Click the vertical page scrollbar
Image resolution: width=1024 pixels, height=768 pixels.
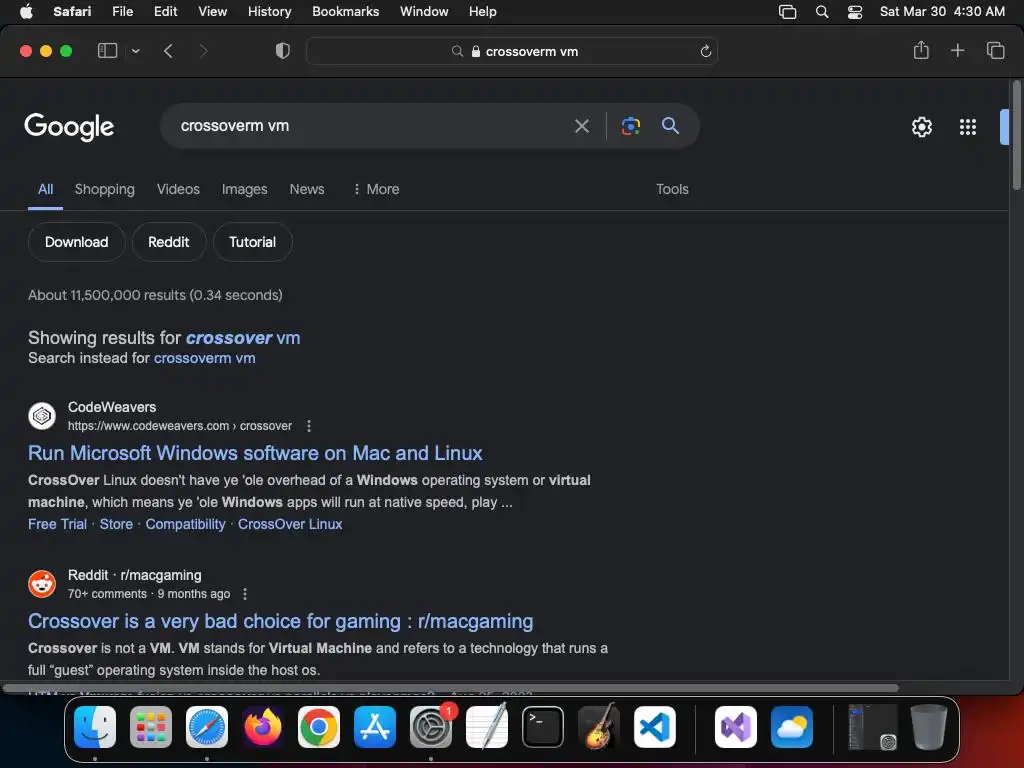point(1016,135)
